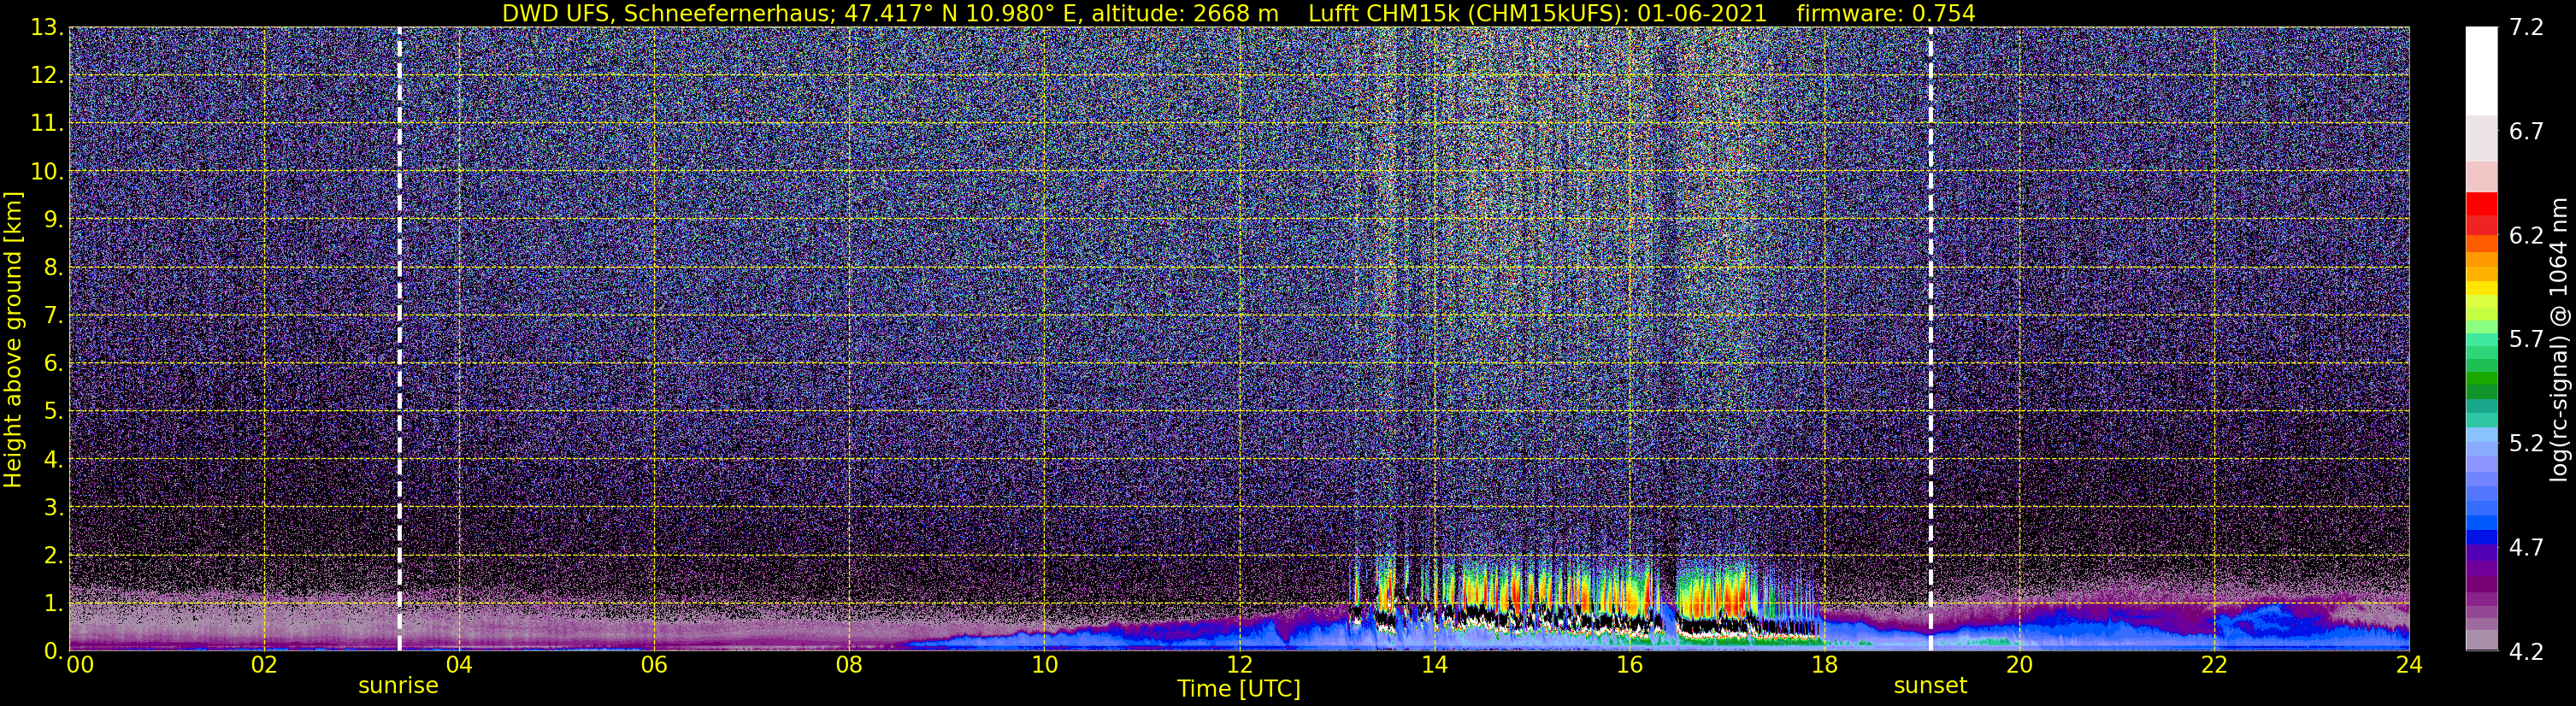Click the "6.2" colorbar scale value

coord(2527,236)
